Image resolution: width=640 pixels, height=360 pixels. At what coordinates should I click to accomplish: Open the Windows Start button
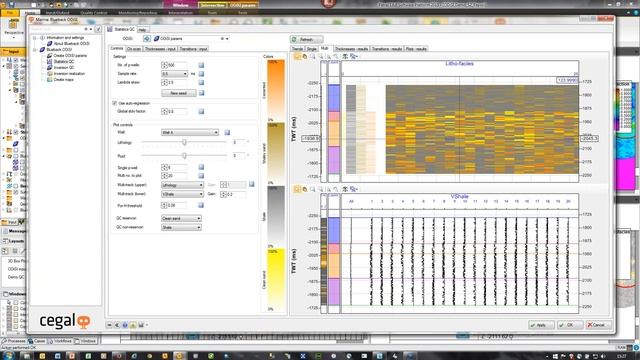pos(8,356)
